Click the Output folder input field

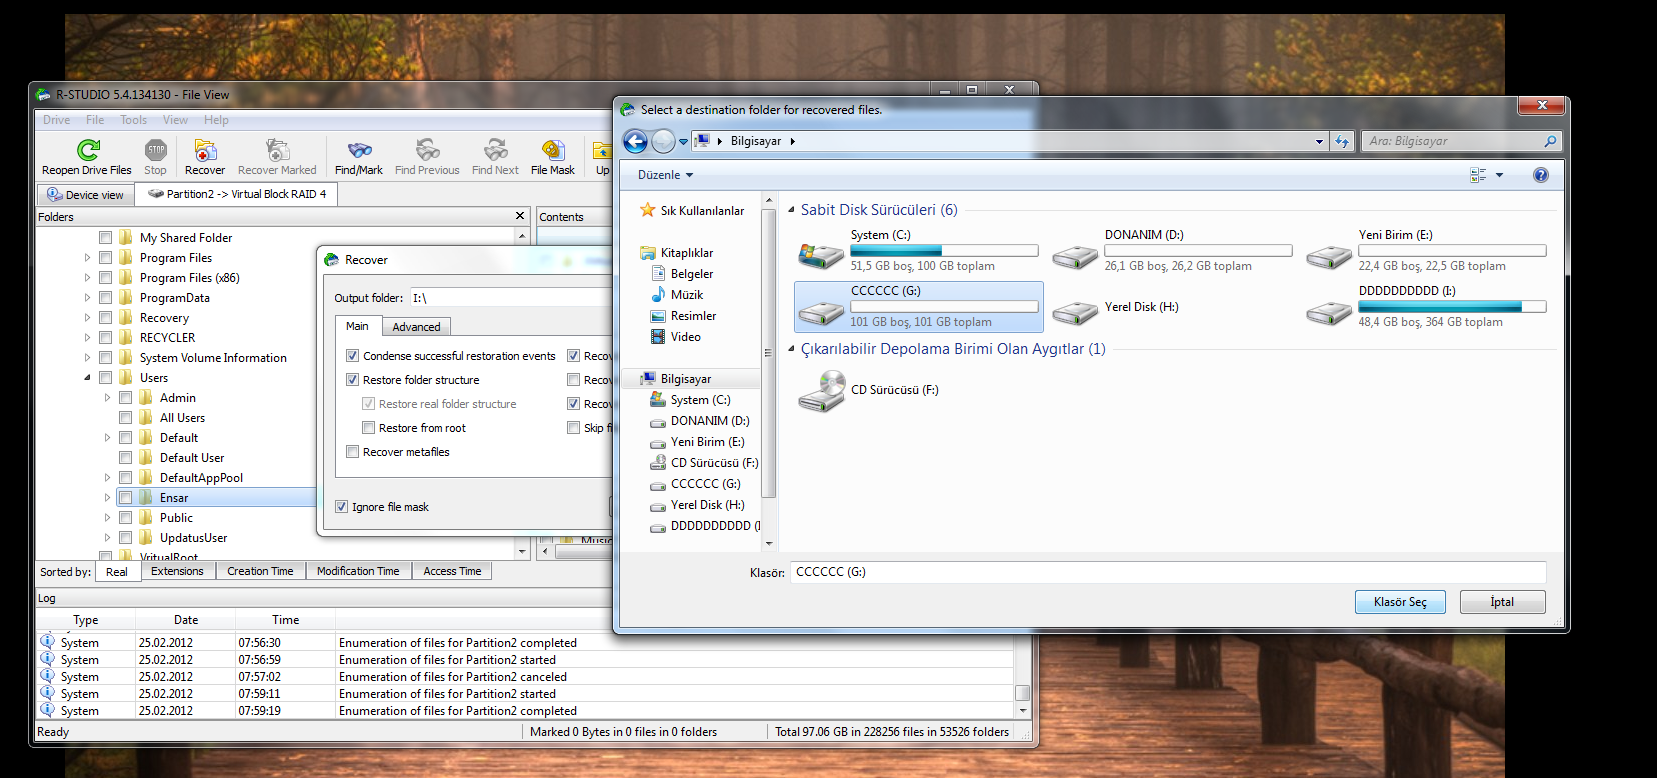click(510, 298)
